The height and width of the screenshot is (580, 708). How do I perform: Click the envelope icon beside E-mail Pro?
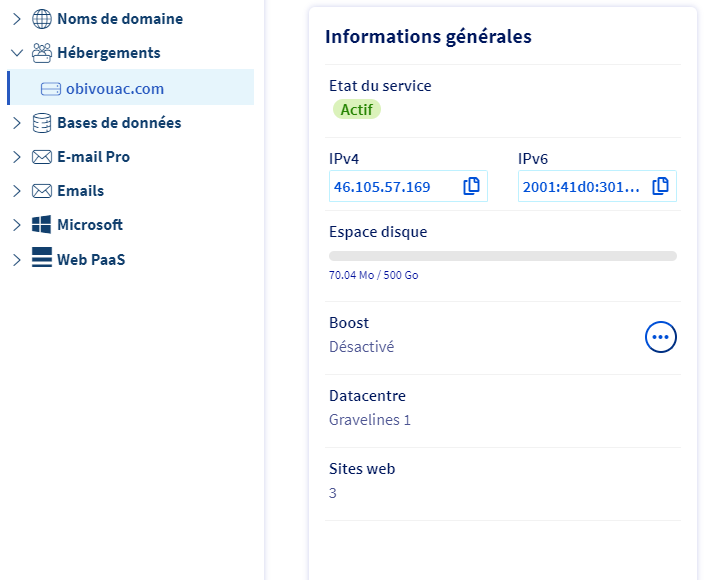[x=42, y=157]
